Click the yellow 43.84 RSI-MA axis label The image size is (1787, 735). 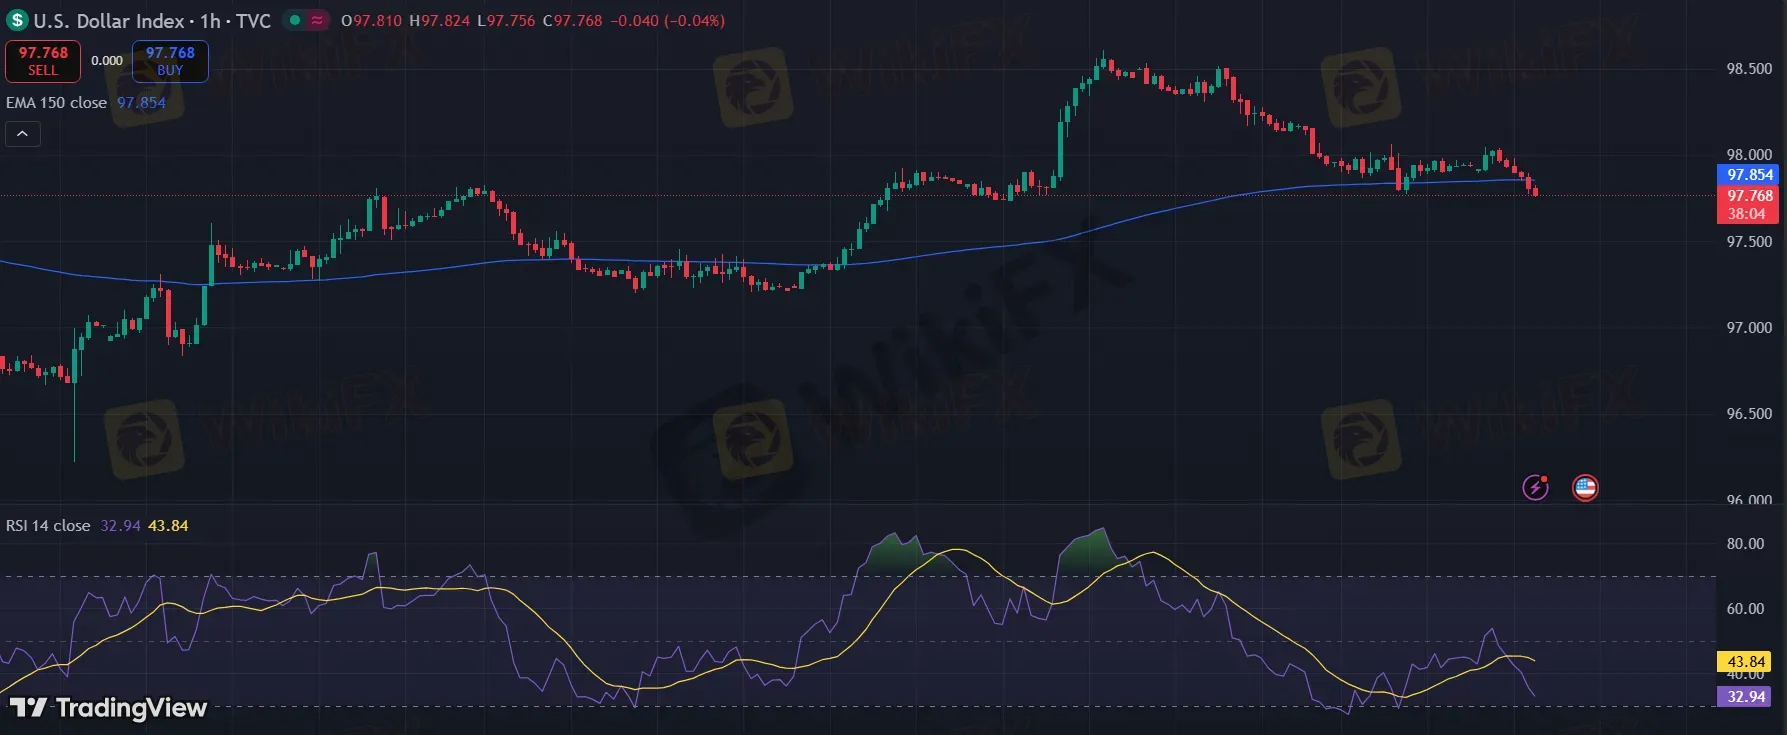(x=1745, y=662)
